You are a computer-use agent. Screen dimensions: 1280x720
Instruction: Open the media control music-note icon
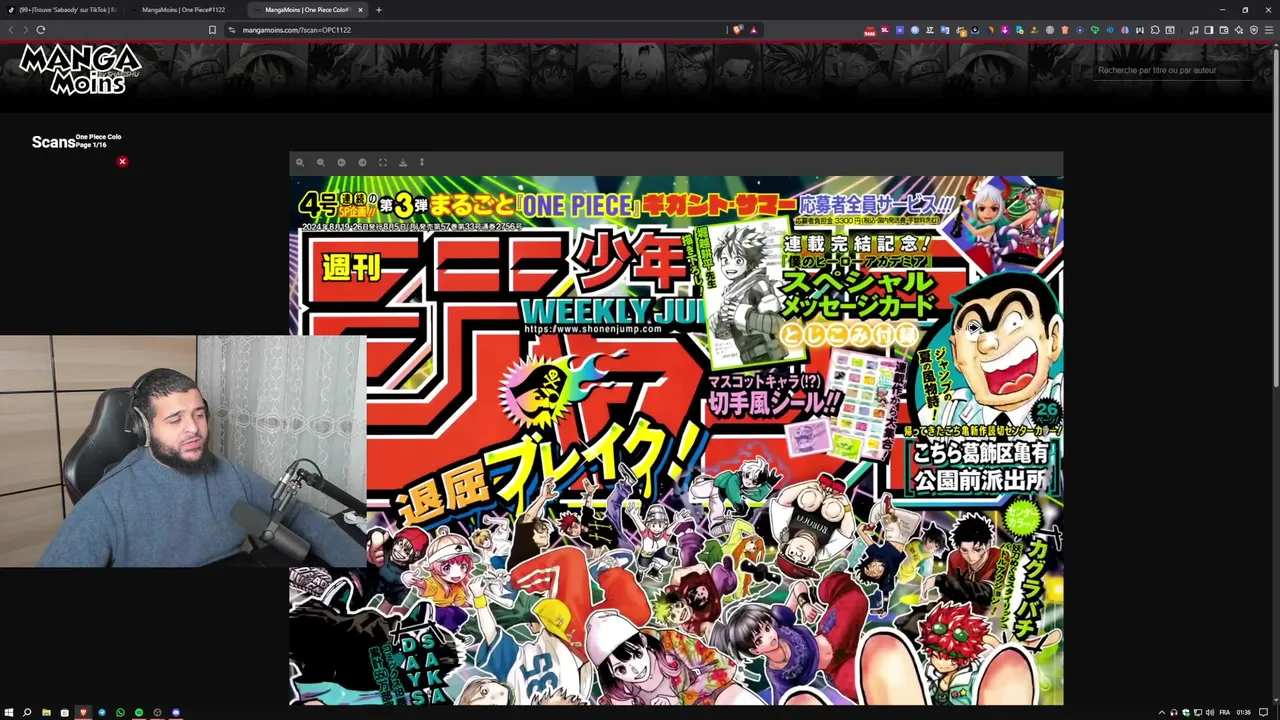(1194, 30)
